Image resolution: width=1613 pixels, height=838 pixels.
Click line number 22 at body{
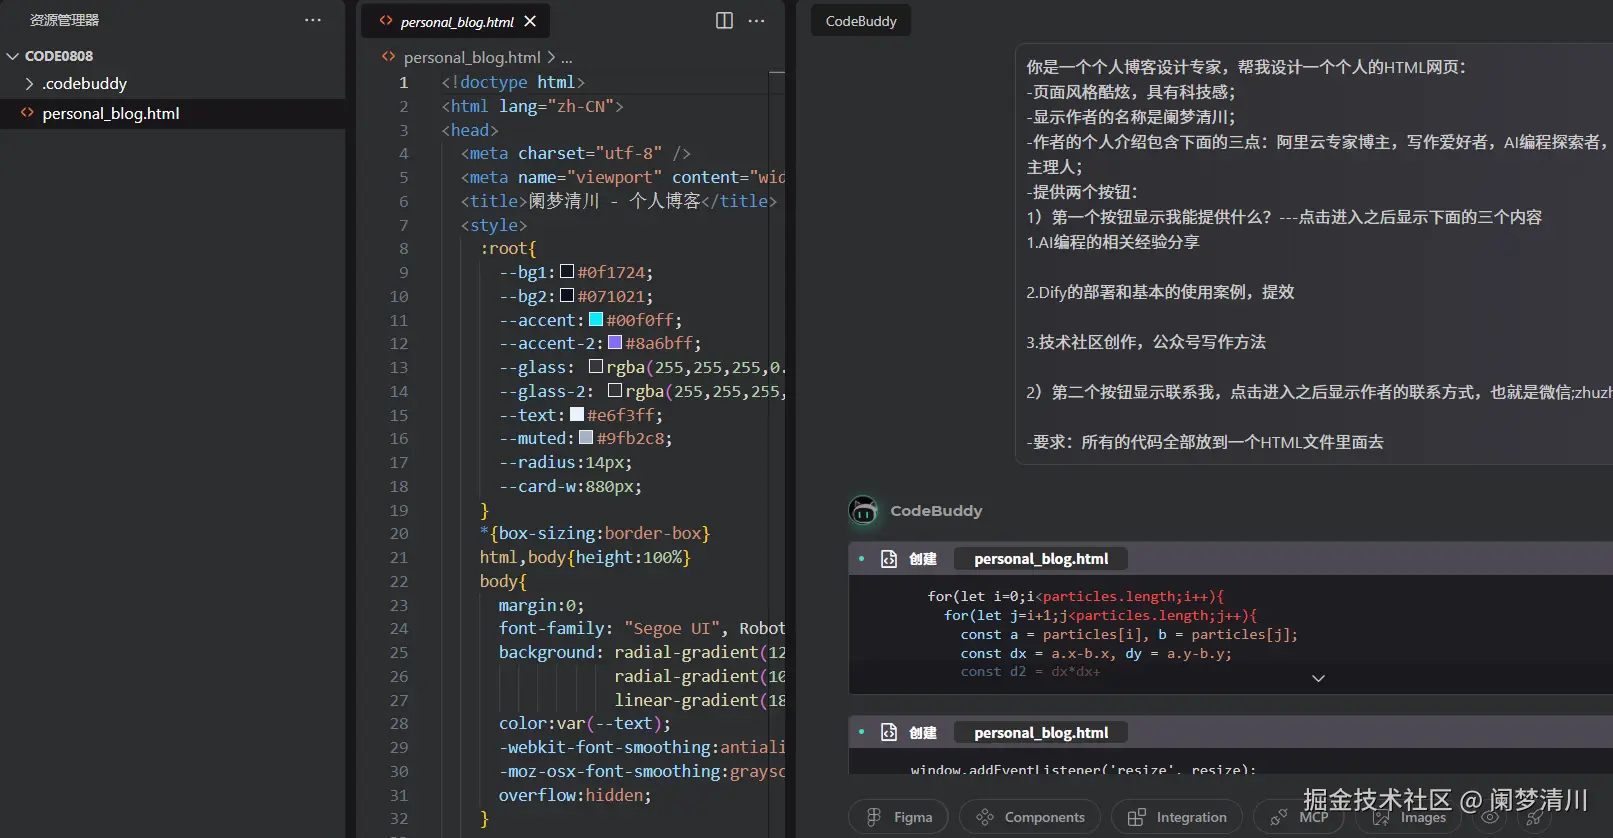coord(399,582)
